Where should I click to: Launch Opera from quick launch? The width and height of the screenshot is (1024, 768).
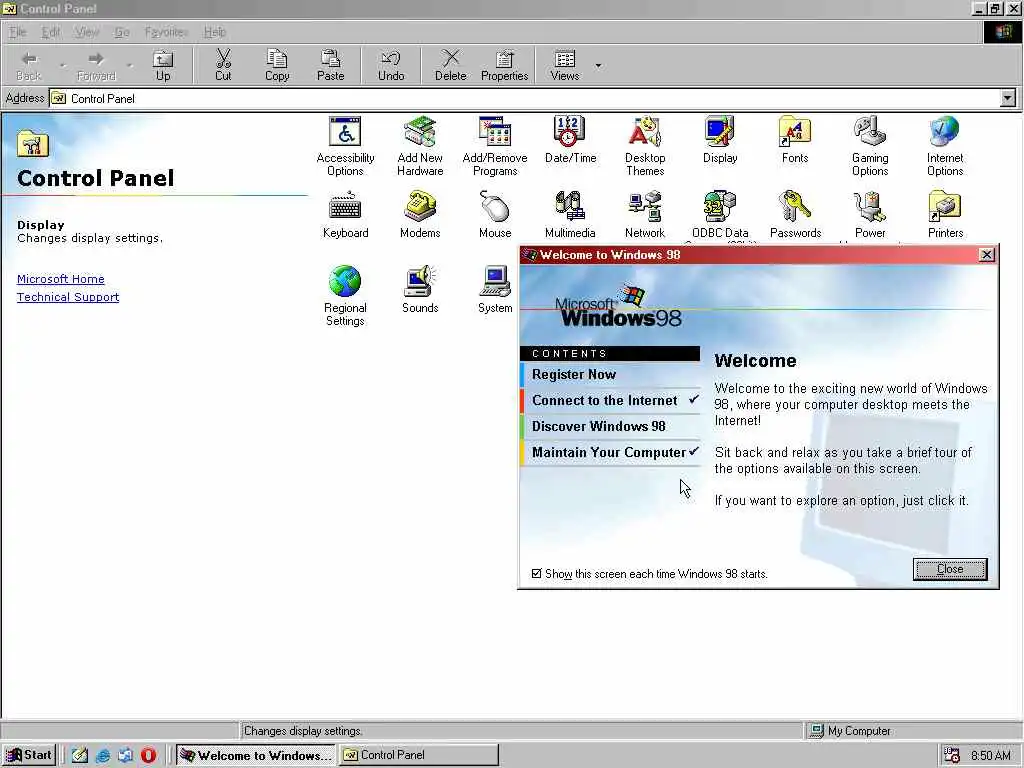(148, 756)
